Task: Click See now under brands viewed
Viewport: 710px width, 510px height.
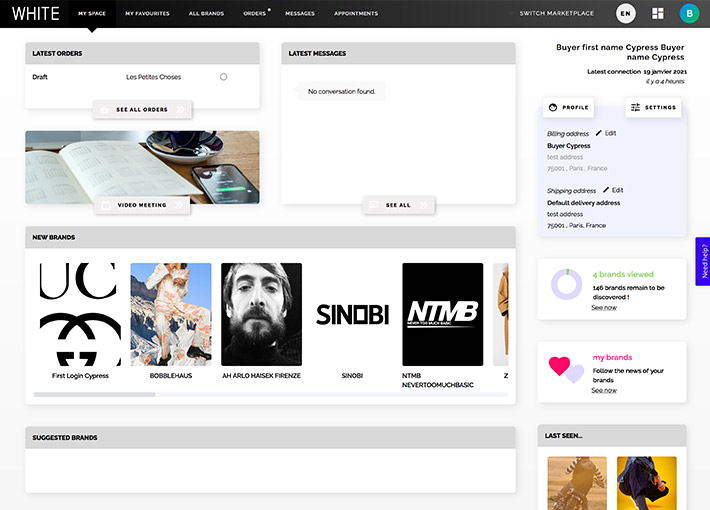Action: point(603,307)
